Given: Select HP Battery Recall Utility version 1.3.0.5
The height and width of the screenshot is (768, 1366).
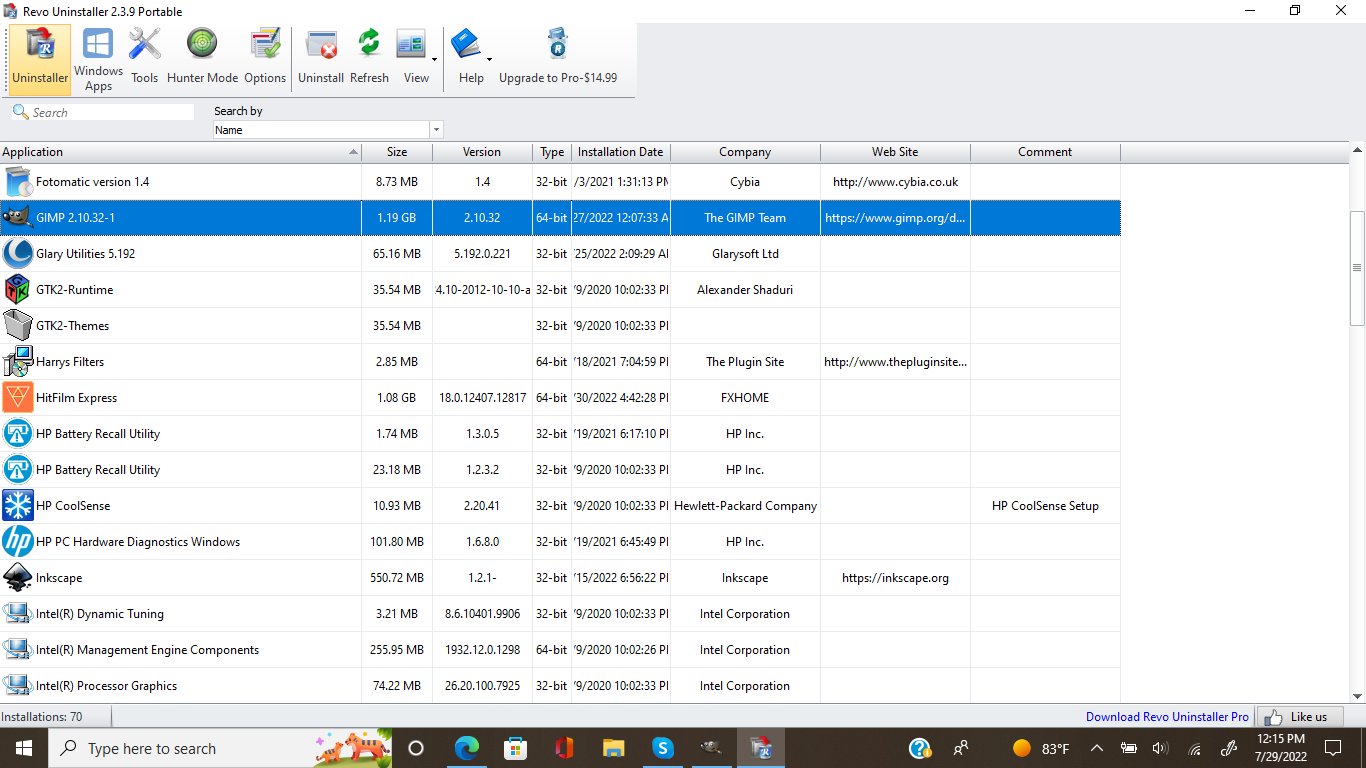Looking at the screenshot, I should [x=560, y=434].
